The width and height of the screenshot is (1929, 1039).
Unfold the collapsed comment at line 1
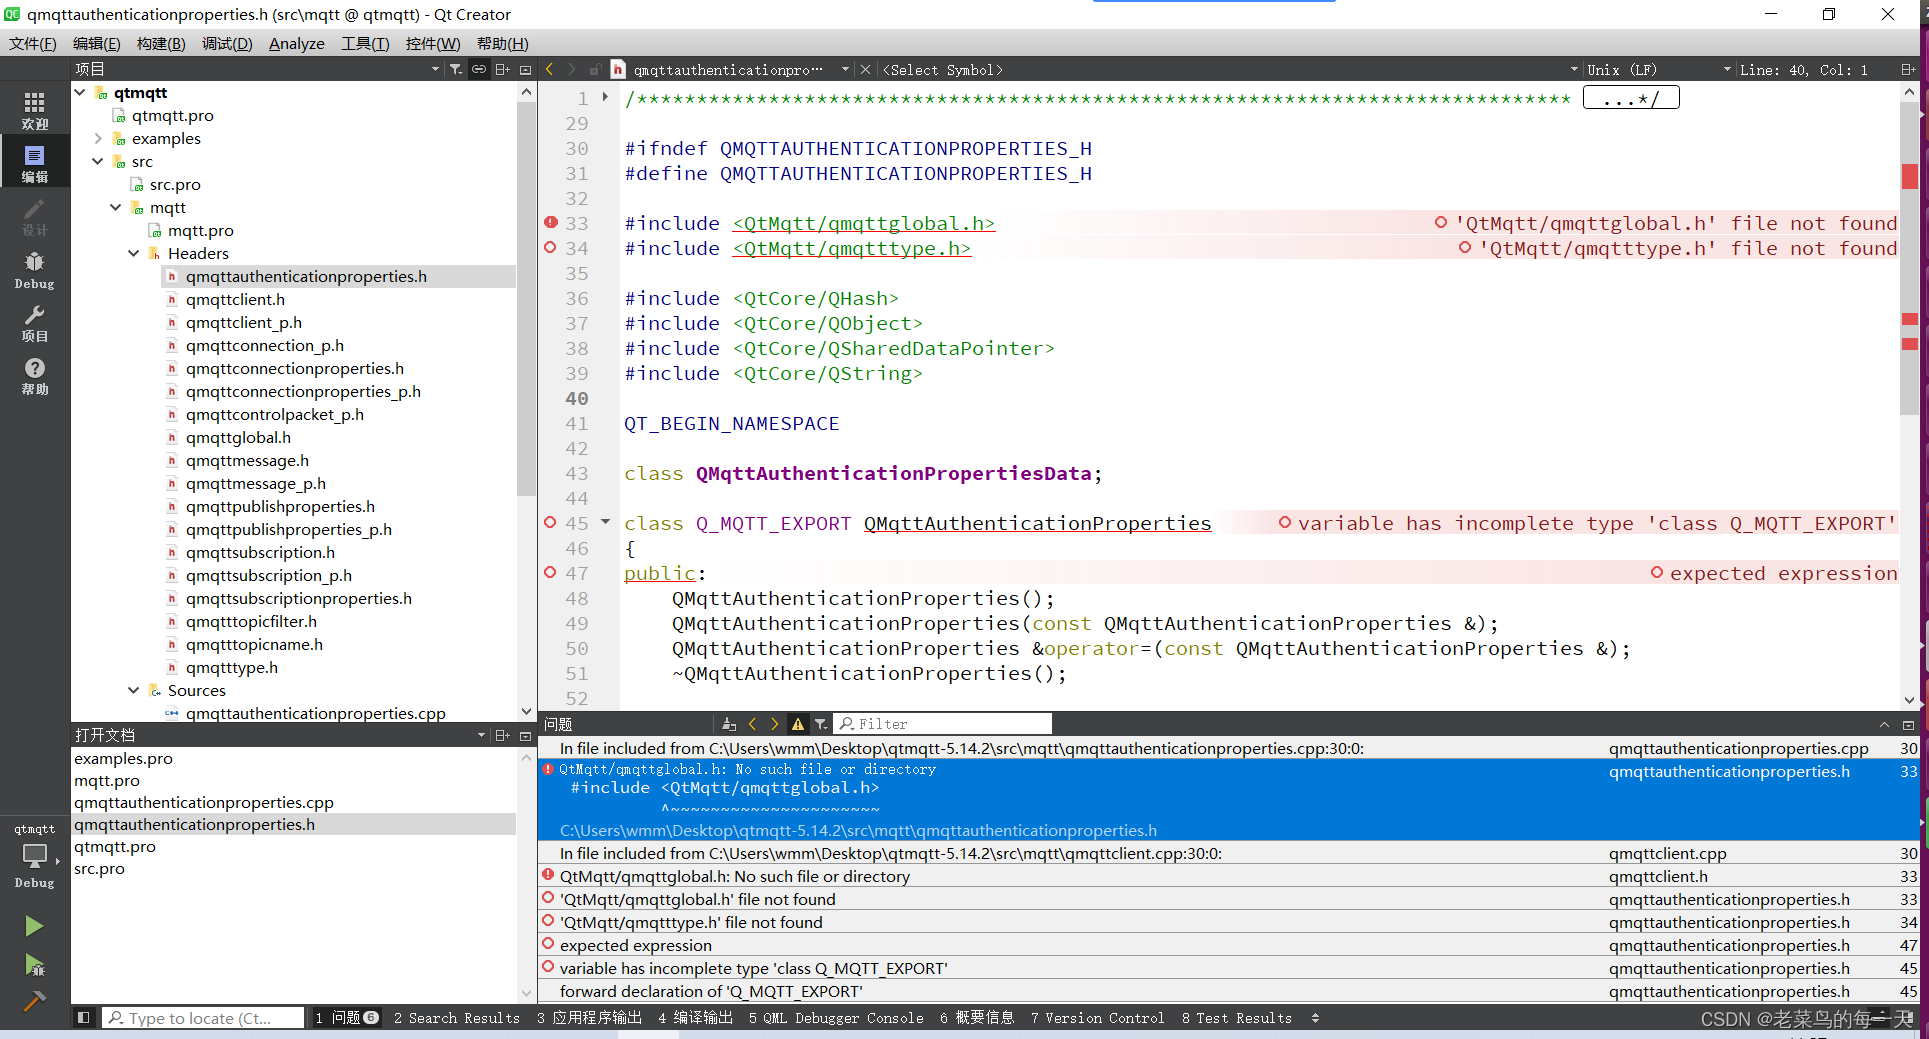tap(605, 97)
